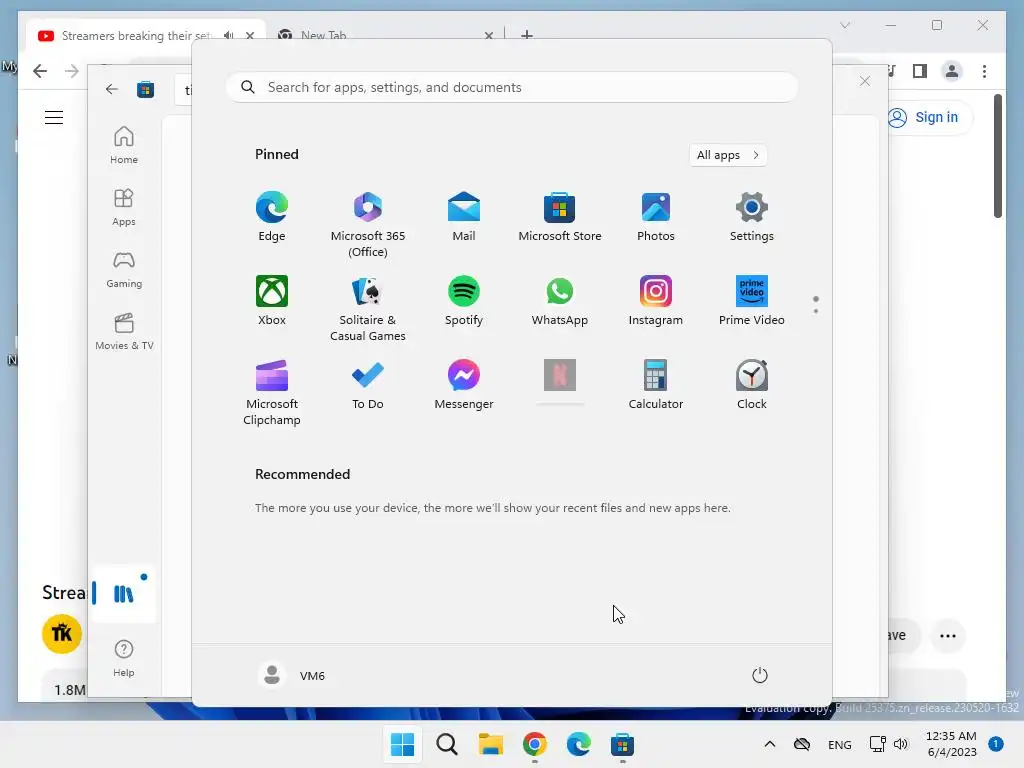
Task: Open Apps section in Microsoft Store sidebar
Action: tap(123, 207)
